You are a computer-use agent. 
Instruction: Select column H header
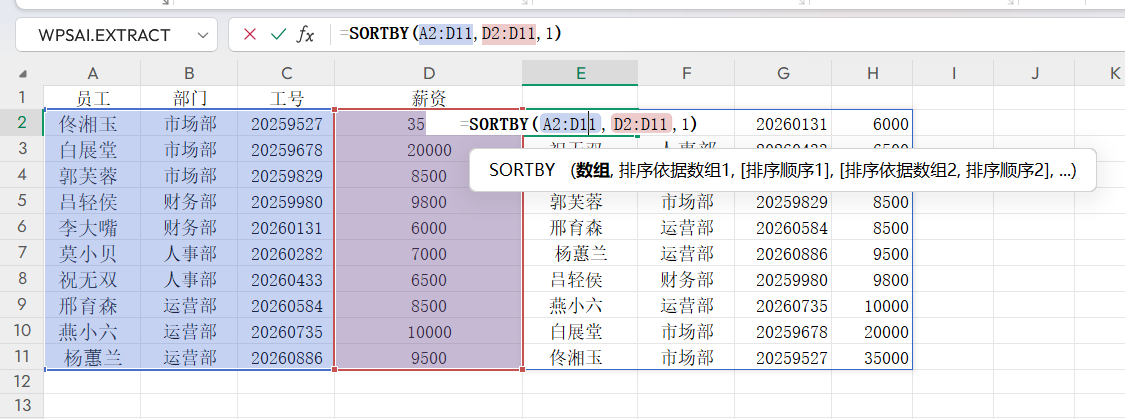[872, 72]
